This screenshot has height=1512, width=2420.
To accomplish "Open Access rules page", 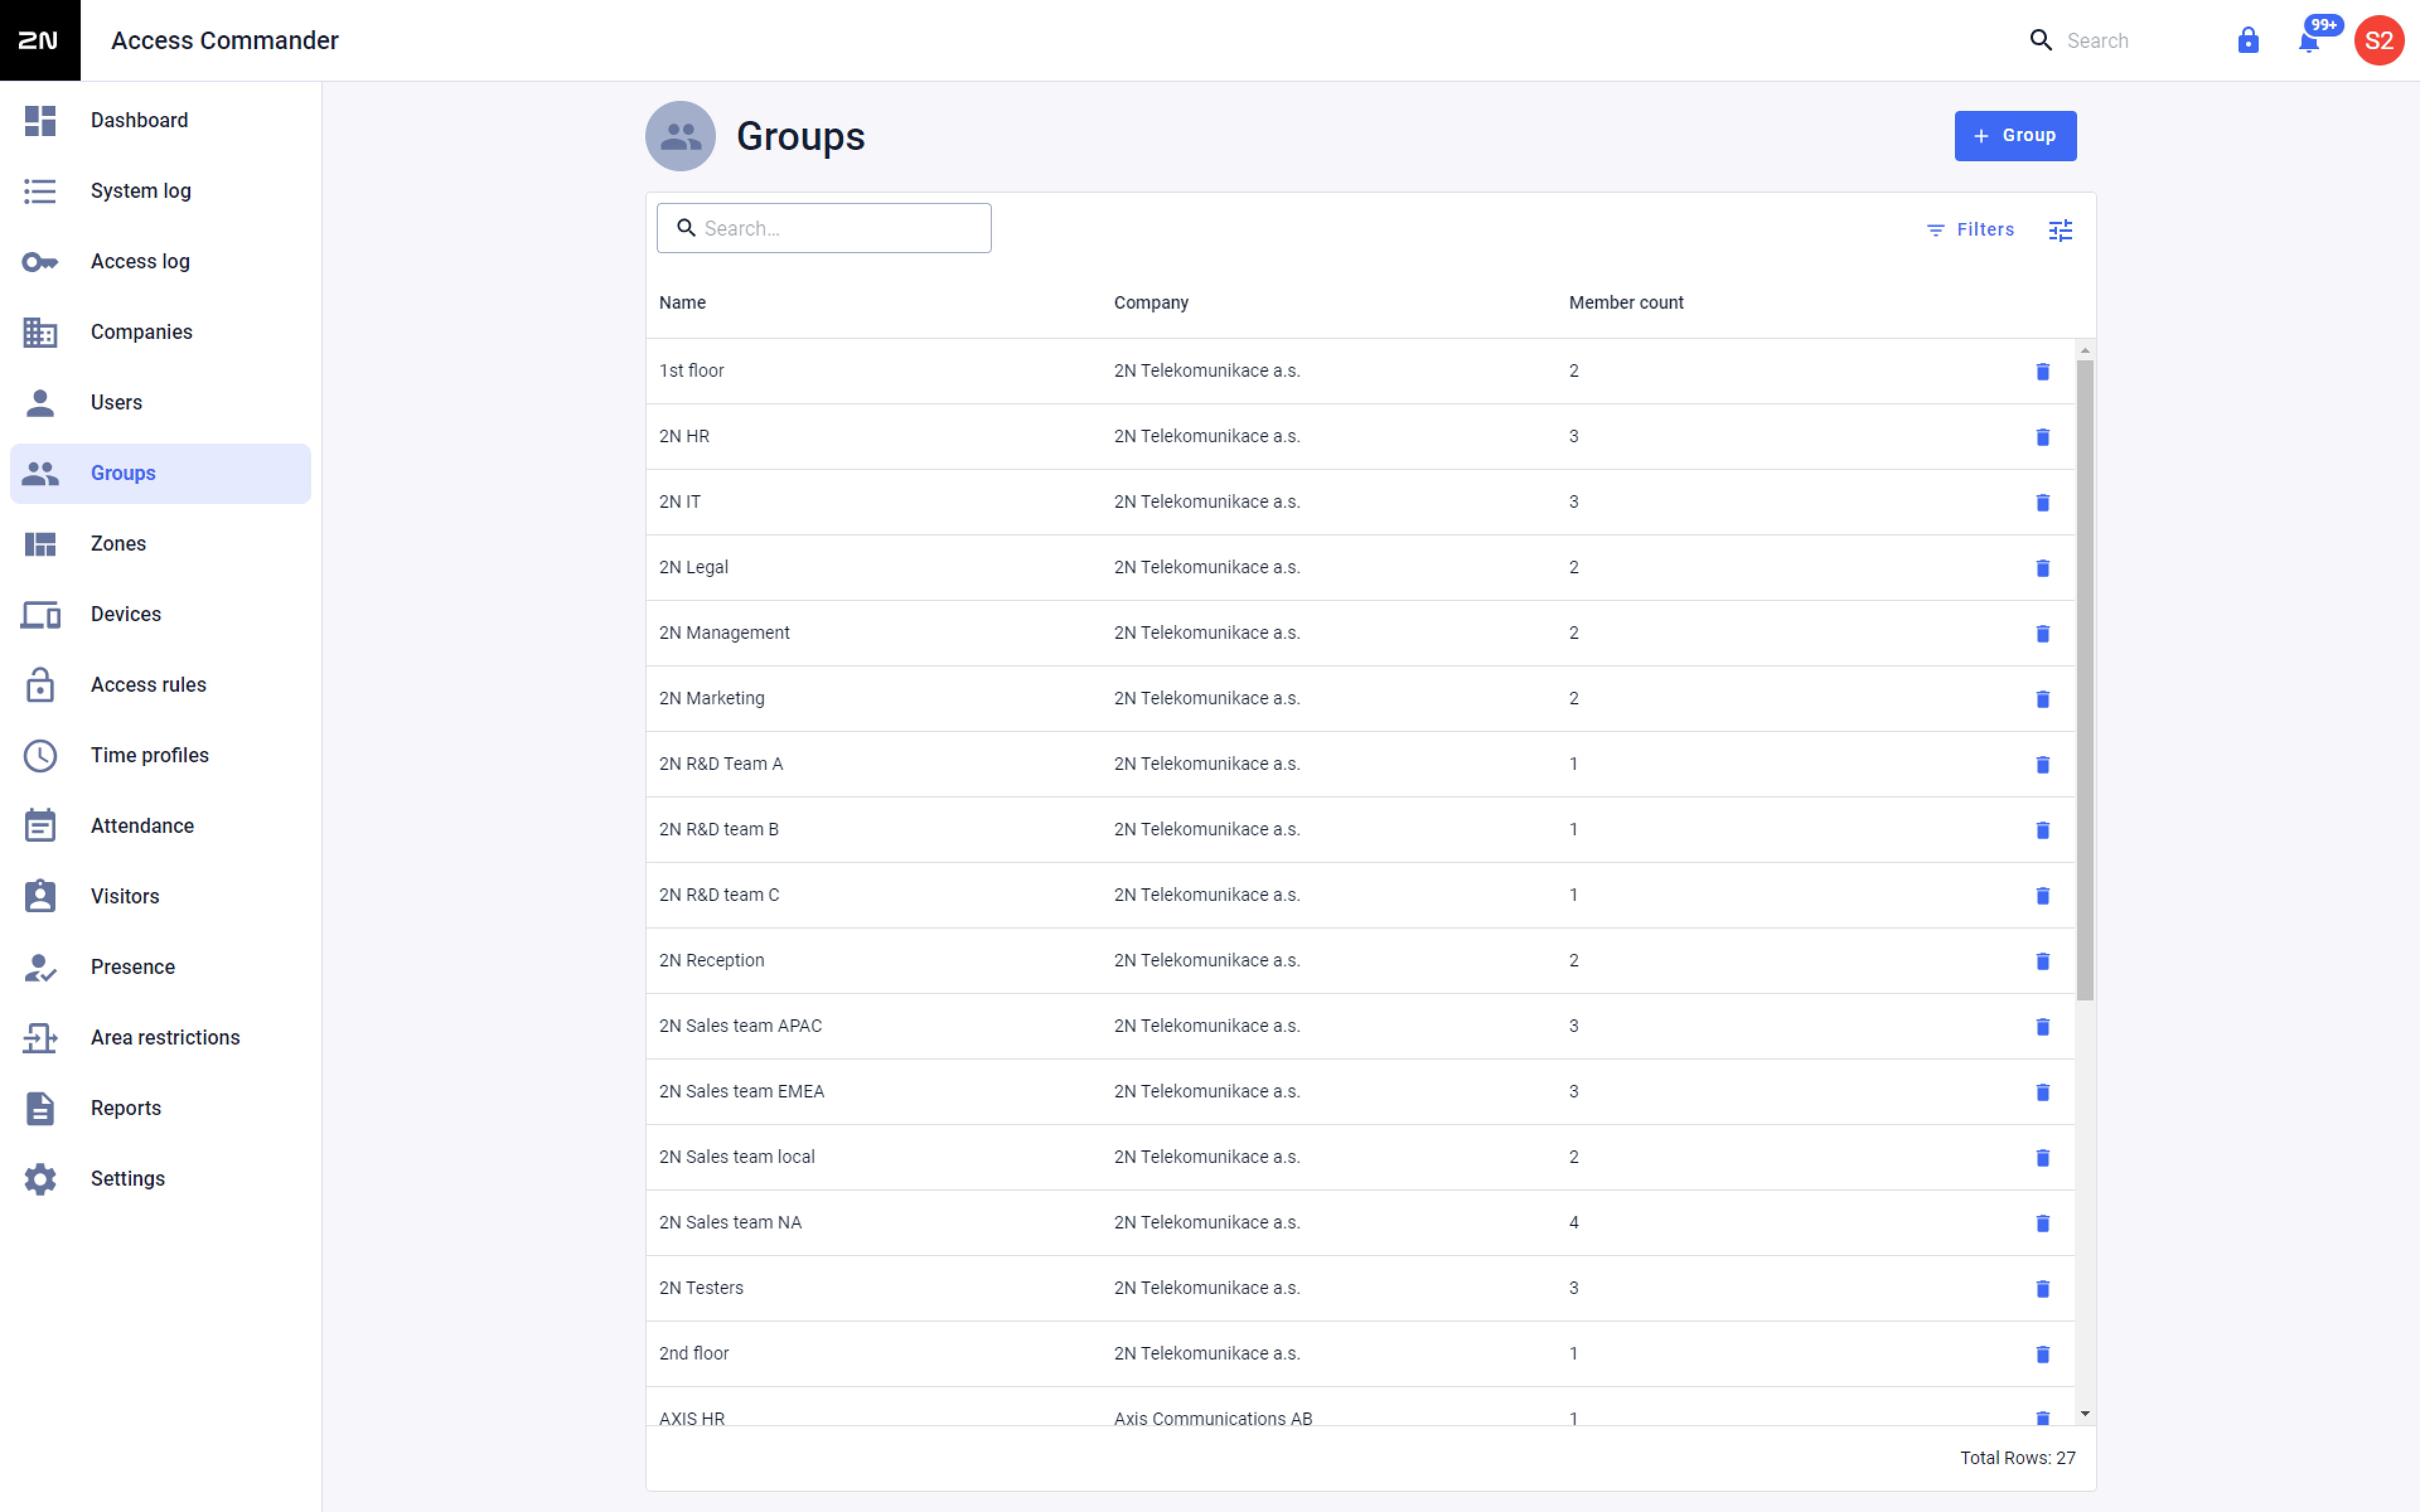I will (160, 685).
